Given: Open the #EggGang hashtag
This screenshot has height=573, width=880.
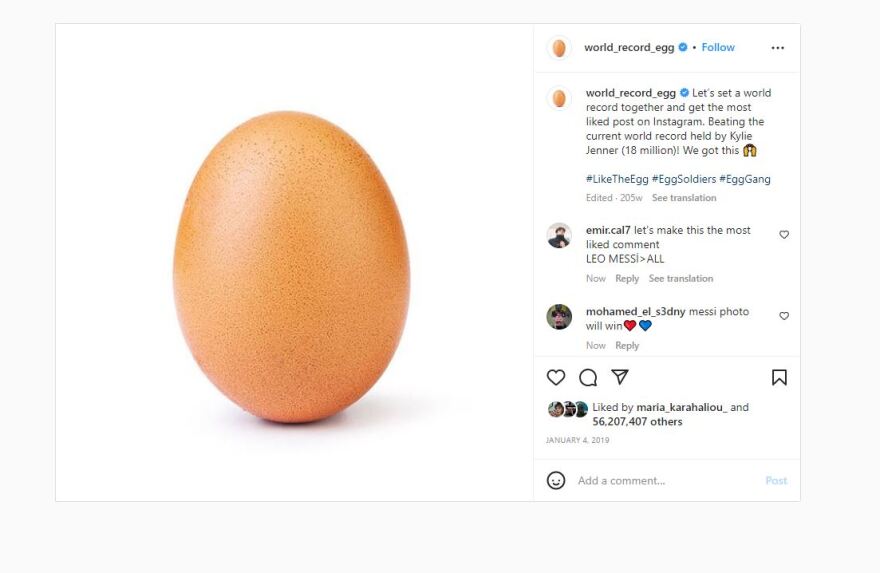Looking at the screenshot, I should [x=745, y=180].
